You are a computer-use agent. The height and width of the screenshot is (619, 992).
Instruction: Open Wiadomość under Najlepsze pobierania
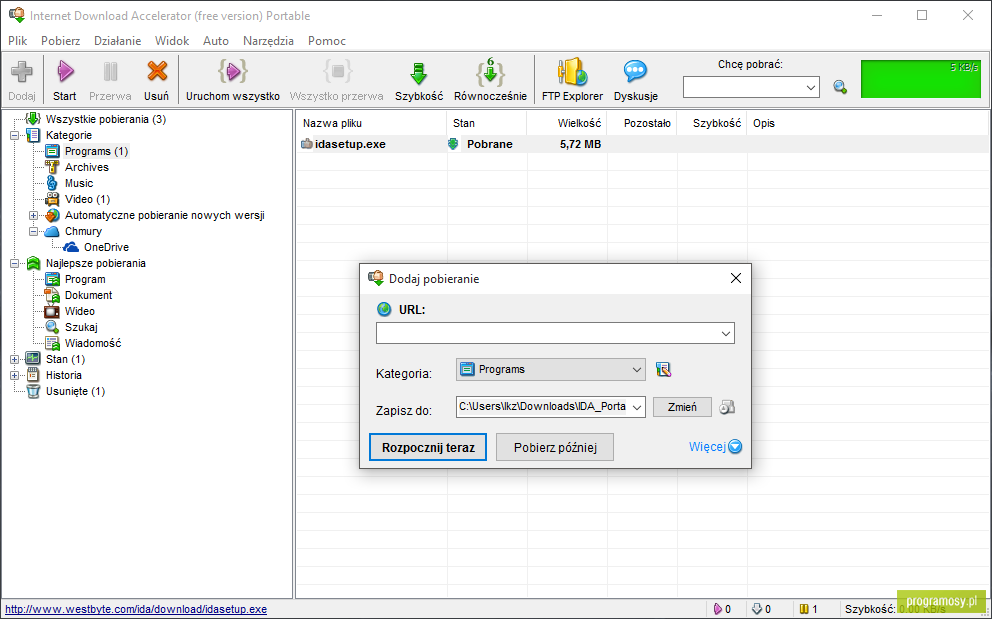(93, 343)
